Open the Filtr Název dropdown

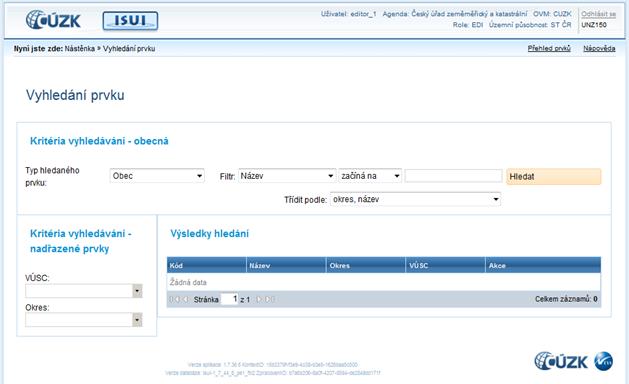(x=287, y=176)
